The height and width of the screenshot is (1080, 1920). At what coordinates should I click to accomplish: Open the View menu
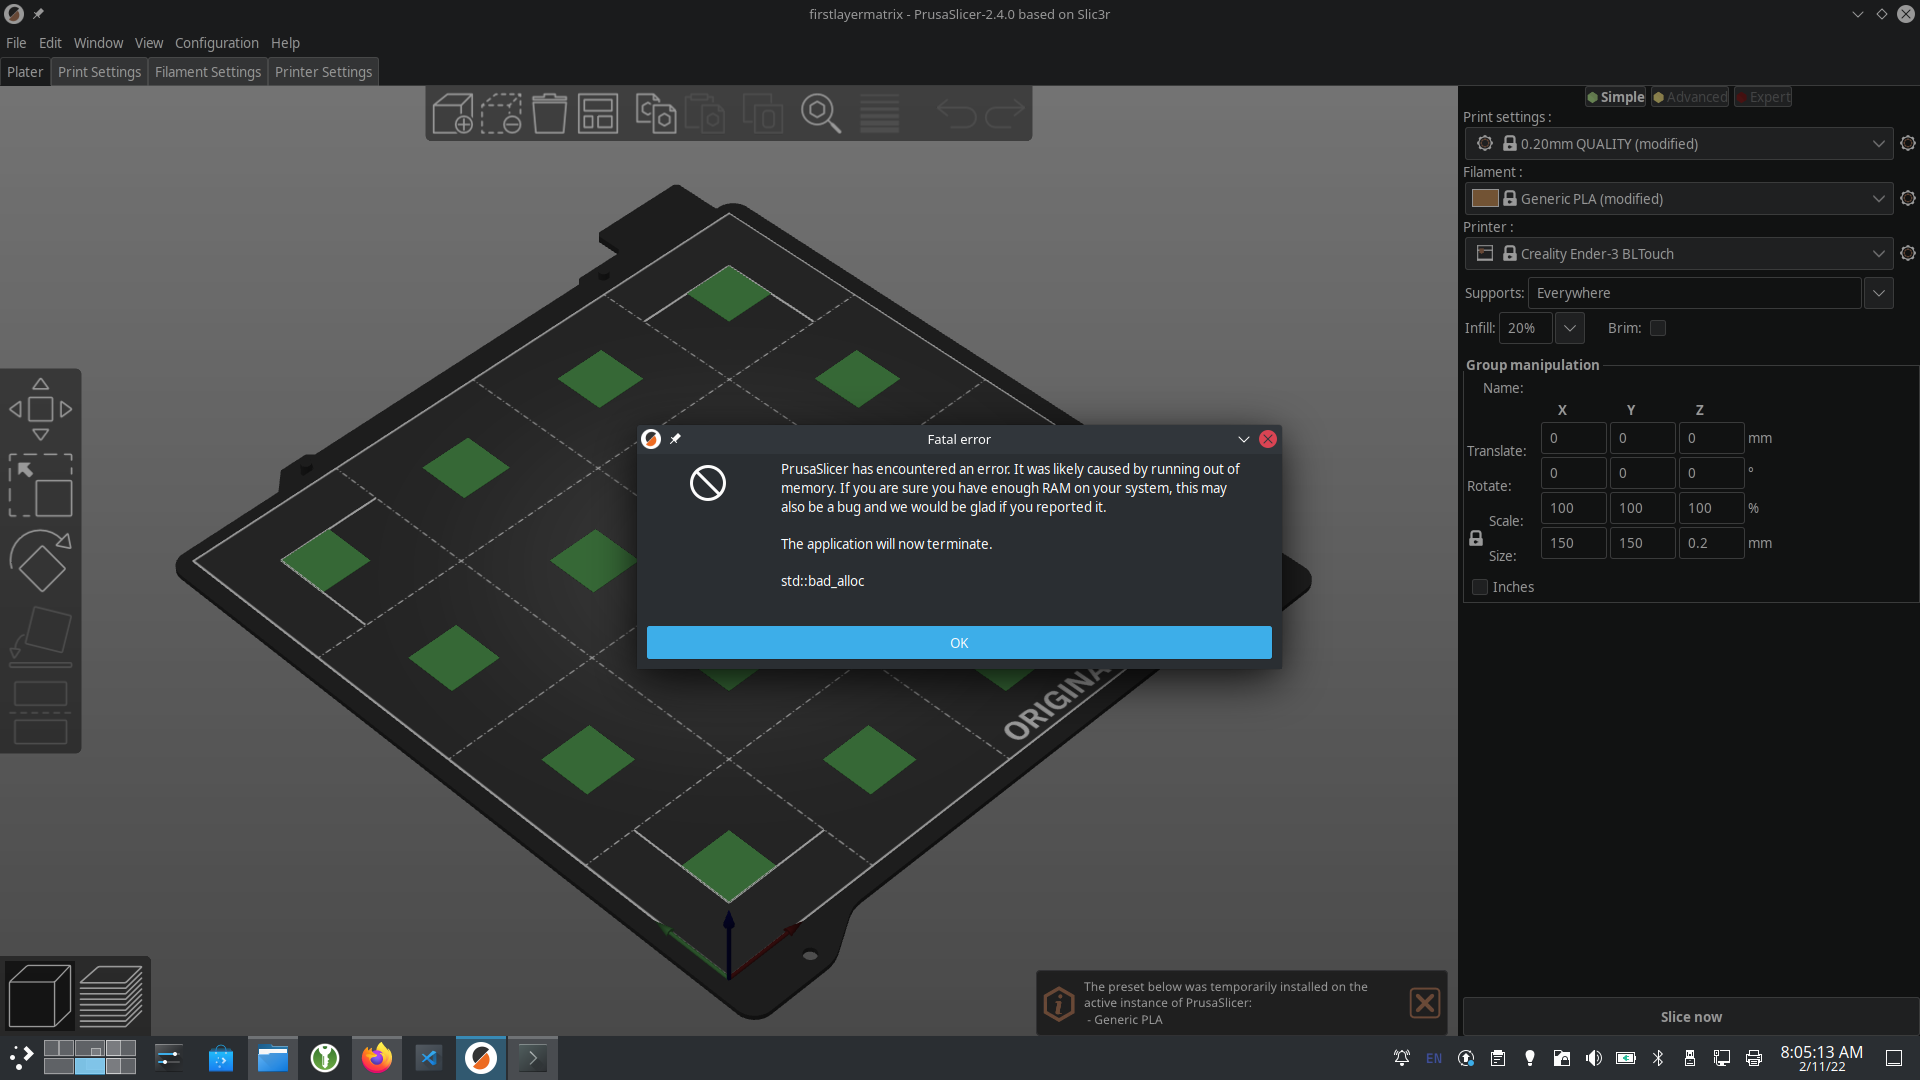click(149, 43)
